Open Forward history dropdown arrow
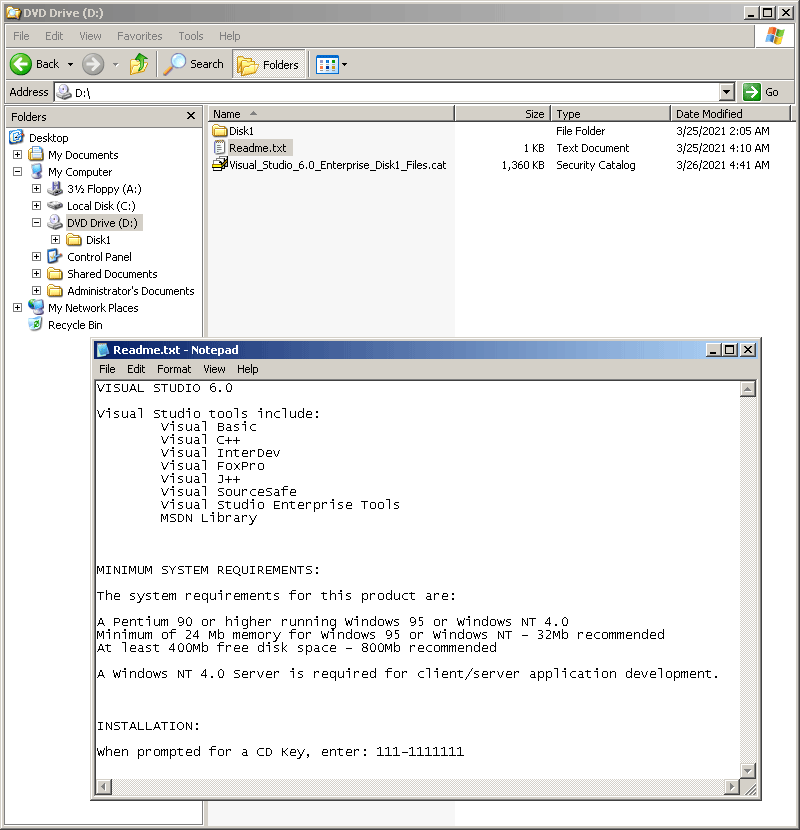The width and height of the screenshot is (800, 830). [x=115, y=65]
